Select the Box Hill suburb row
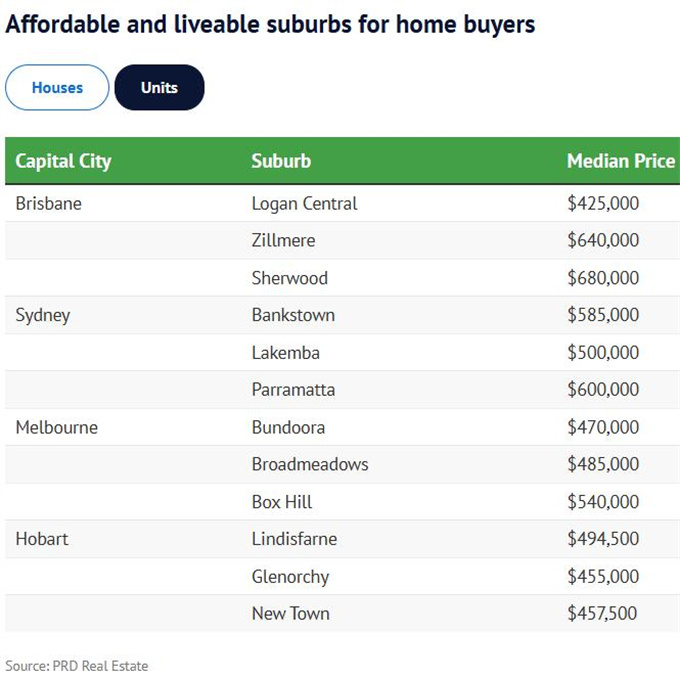The width and height of the screenshot is (680, 680). (282, 502)
